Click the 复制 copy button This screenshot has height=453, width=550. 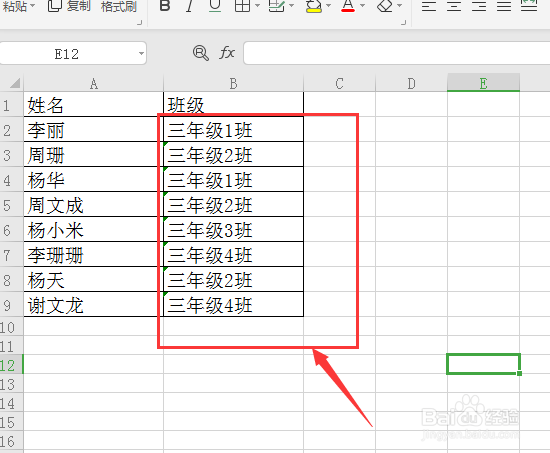tap(69, 6)
